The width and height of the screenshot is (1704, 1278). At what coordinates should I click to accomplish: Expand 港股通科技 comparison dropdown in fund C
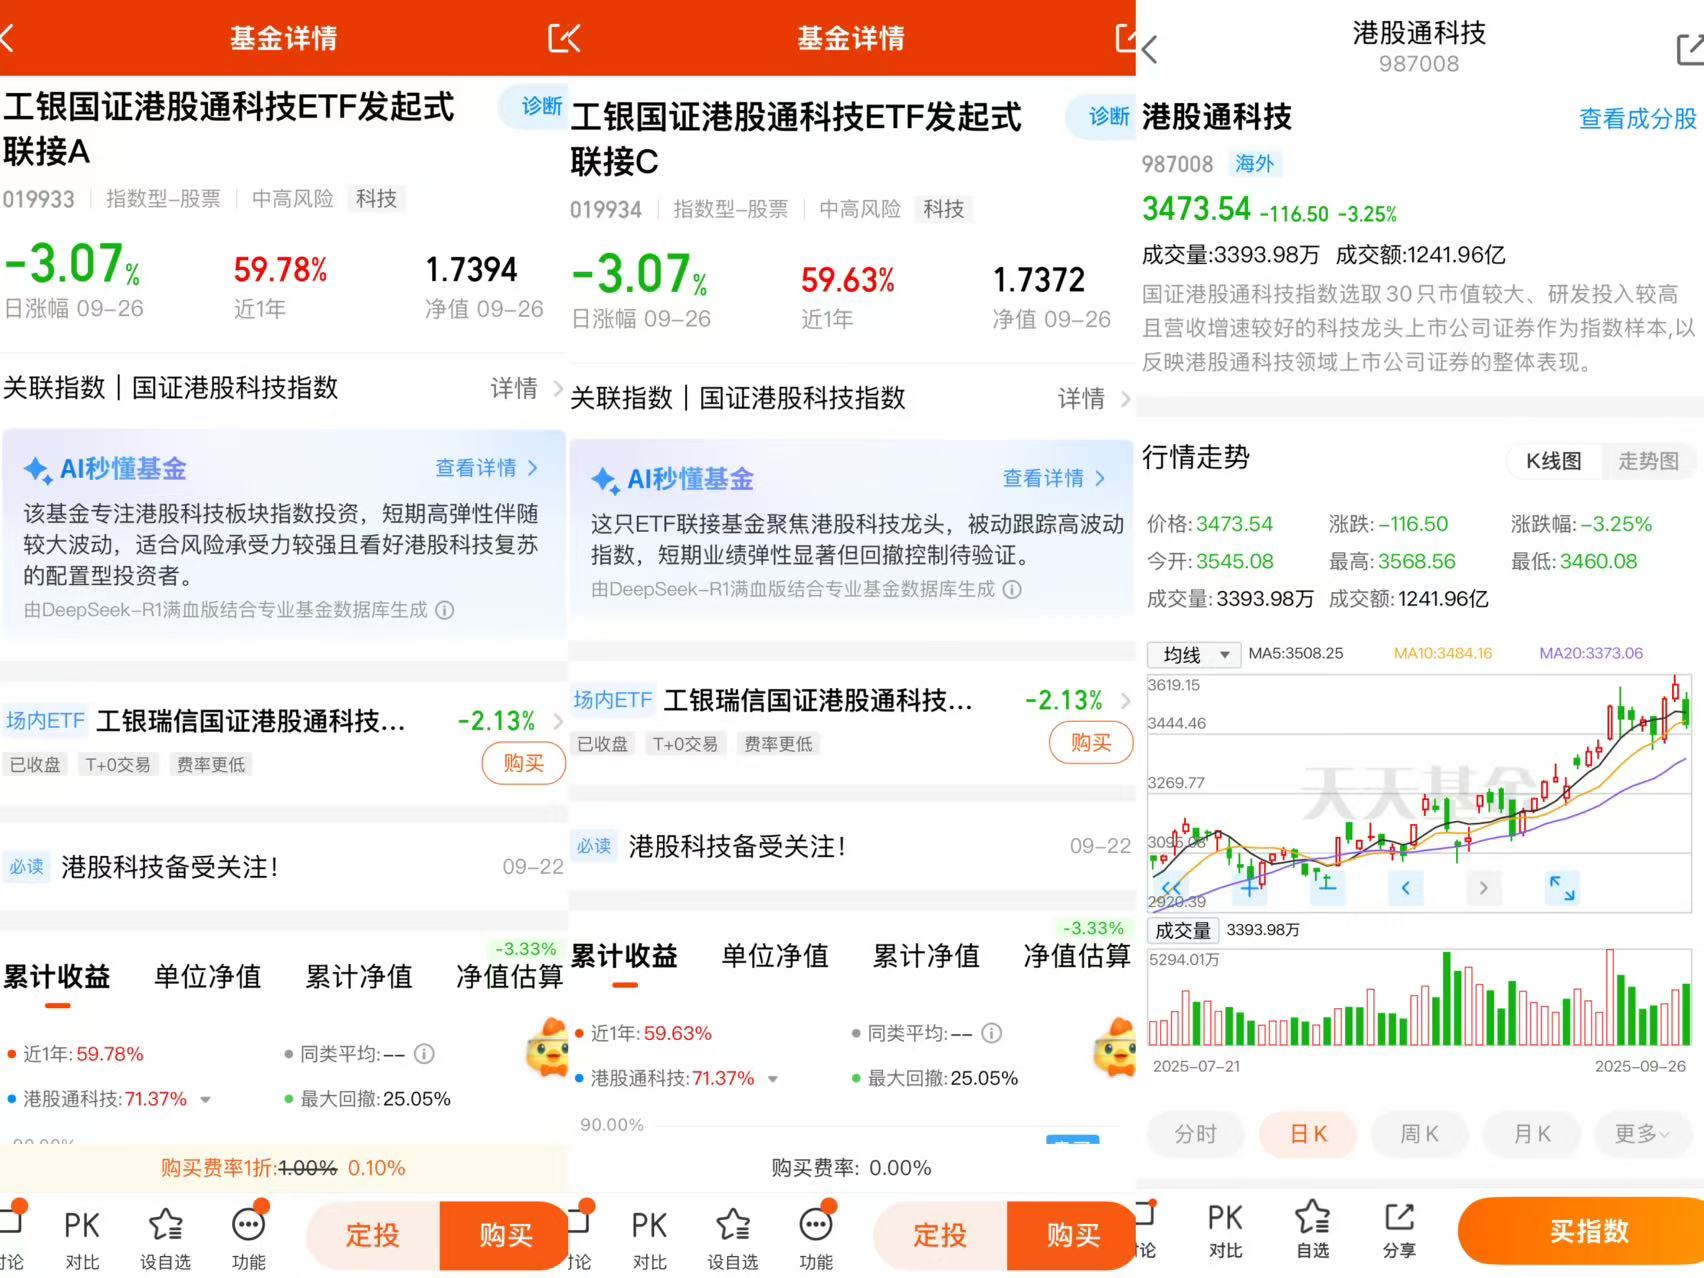click(773, 1079)
